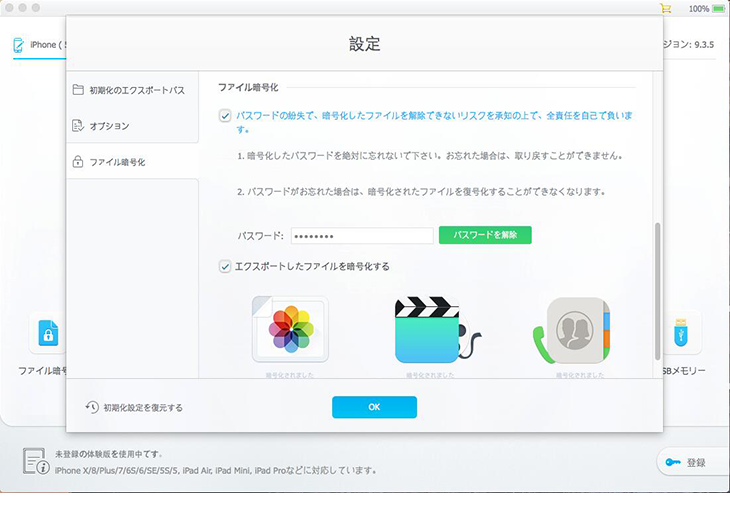Click the 未登録の体験版を使用中です notice text

coord(108,454)
